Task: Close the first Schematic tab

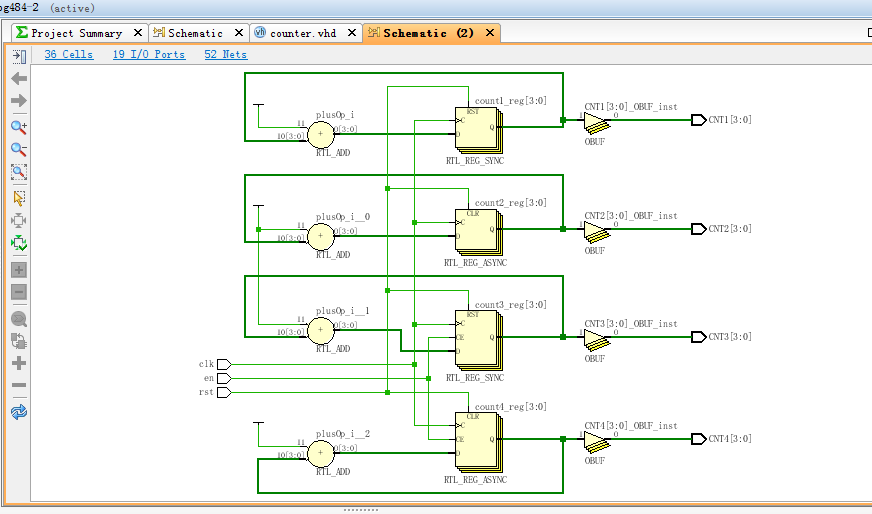Action: [239, 33]
